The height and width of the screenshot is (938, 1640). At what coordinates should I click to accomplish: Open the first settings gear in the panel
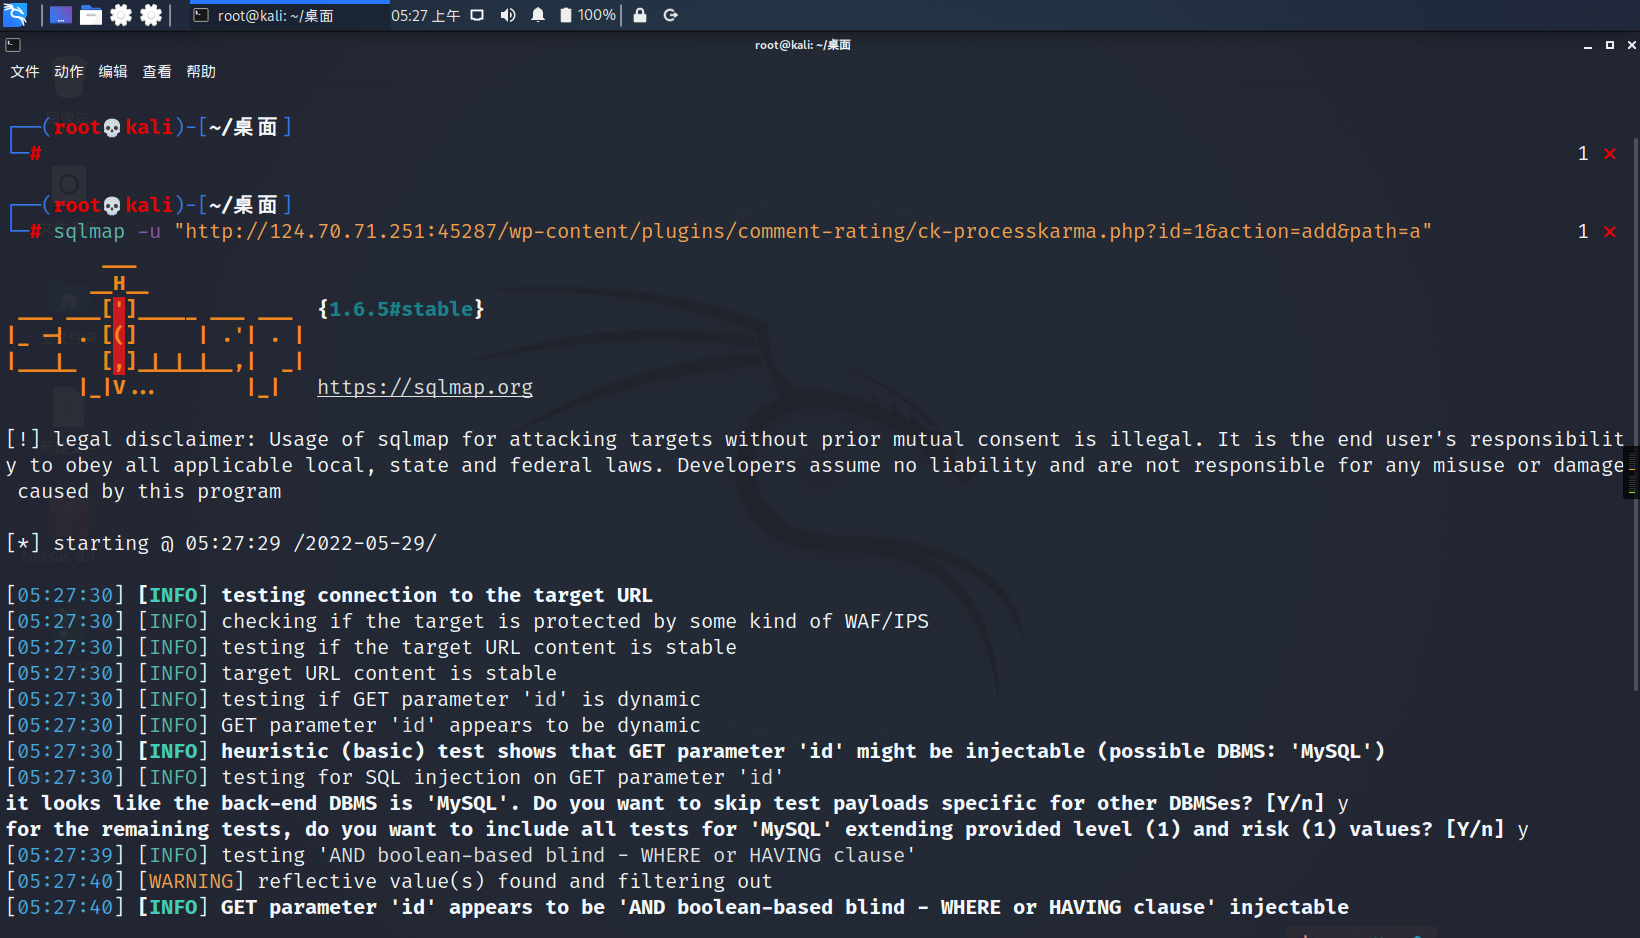(x=120, y=14)
